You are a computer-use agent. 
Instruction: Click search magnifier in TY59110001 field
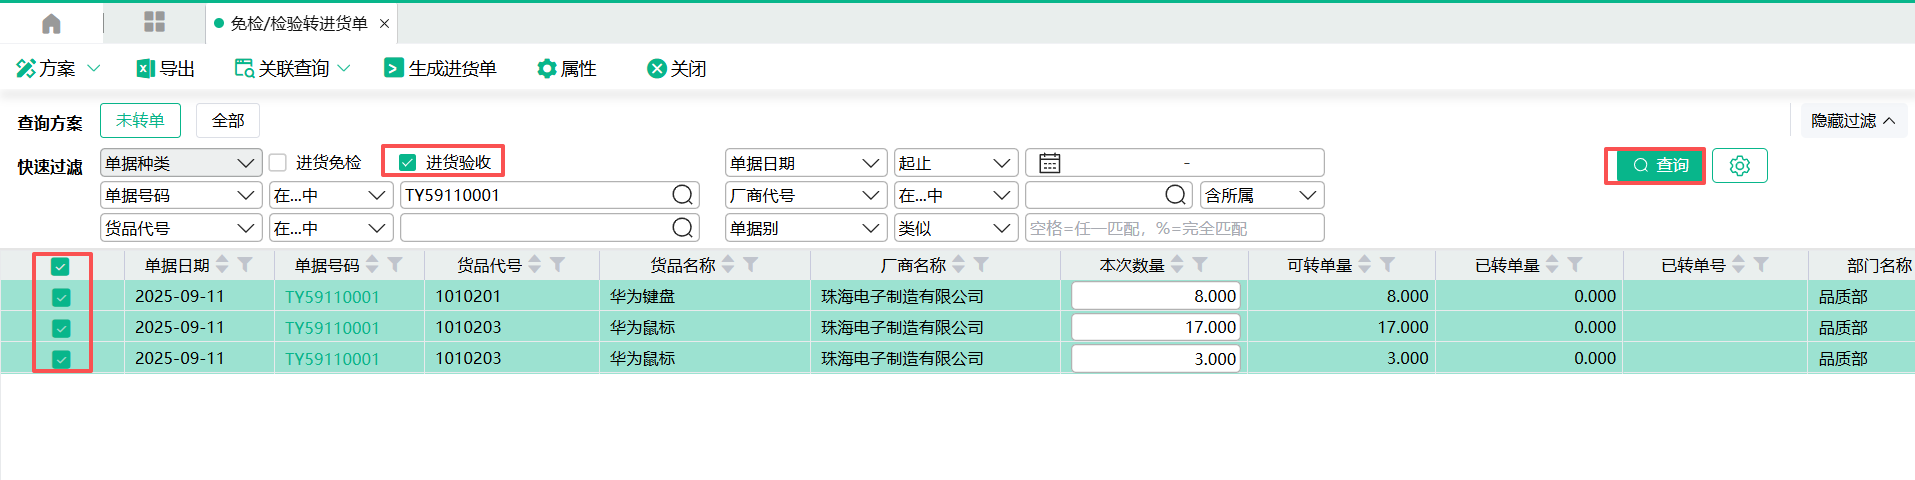[682, 195]
